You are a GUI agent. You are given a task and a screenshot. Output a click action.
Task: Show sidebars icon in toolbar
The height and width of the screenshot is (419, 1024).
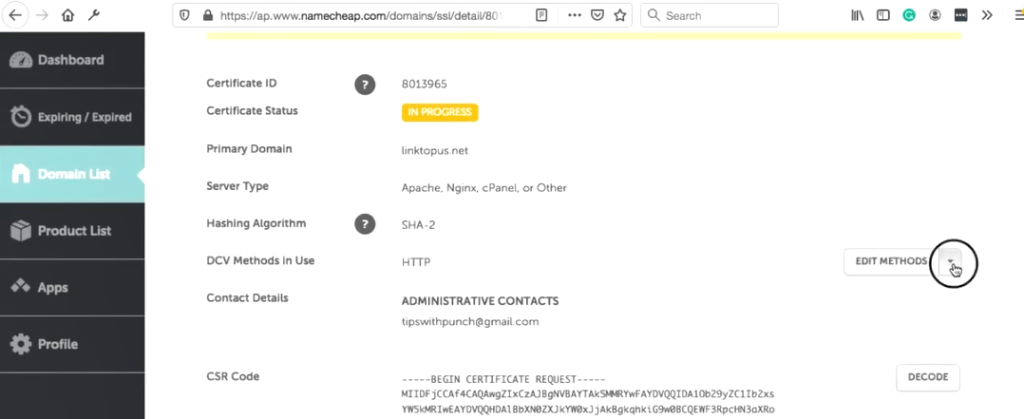pyautogui.click(x=883, y=15)
